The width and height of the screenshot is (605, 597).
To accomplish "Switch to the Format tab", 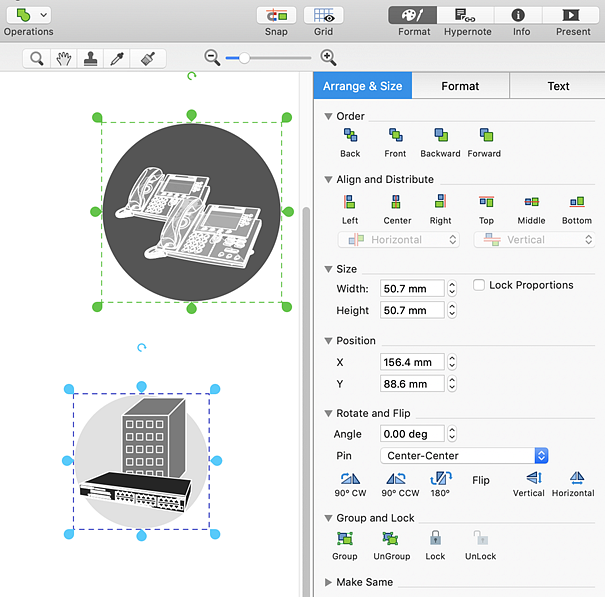I will [460, 86].
